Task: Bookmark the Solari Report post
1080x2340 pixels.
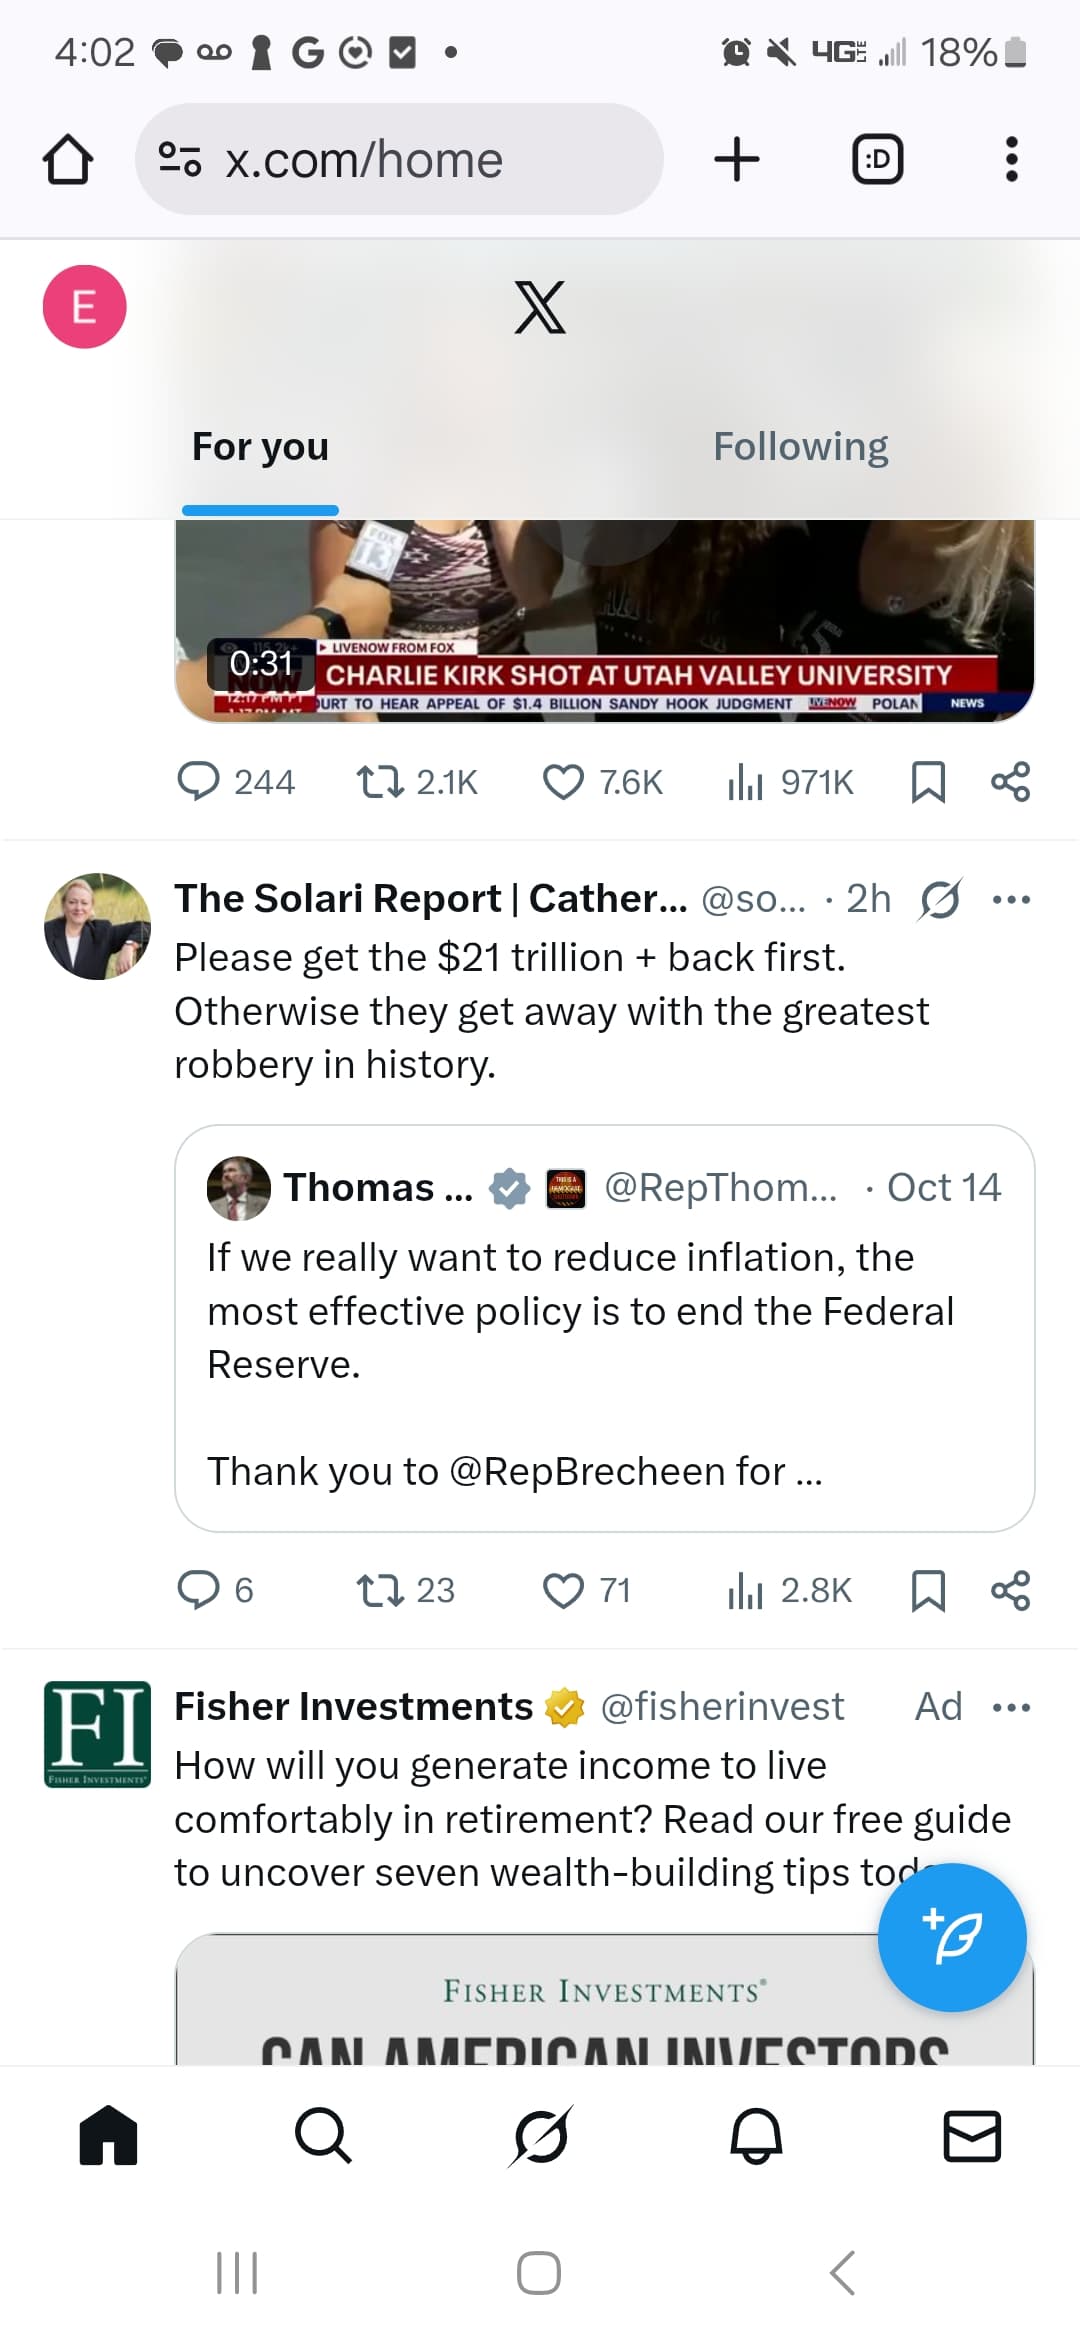Action: point(928,1590)
